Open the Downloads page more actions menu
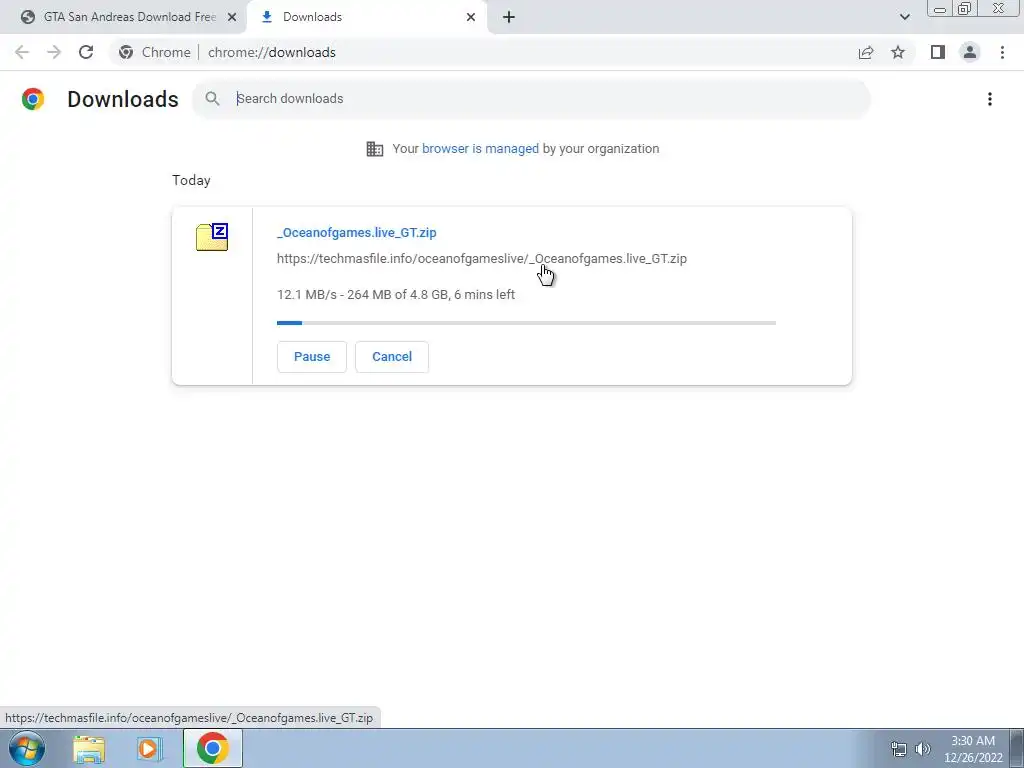 click(x=990, y=99)
